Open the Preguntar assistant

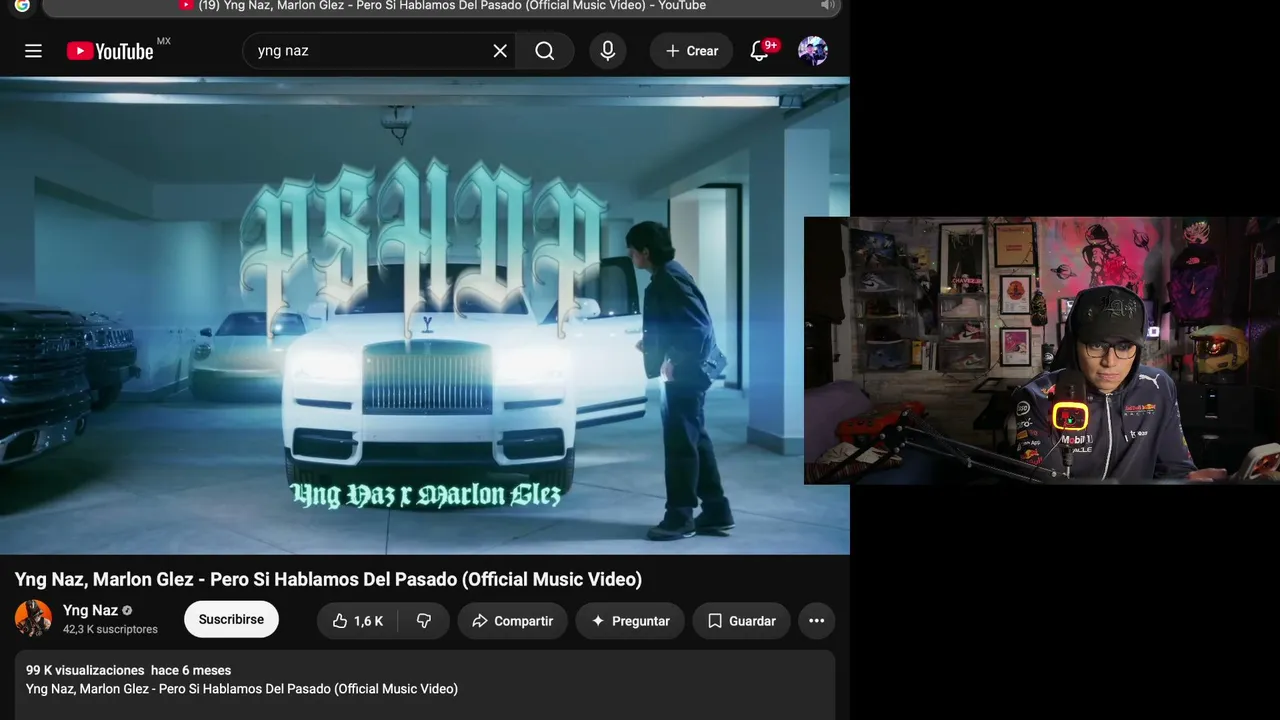coord(630,621)
